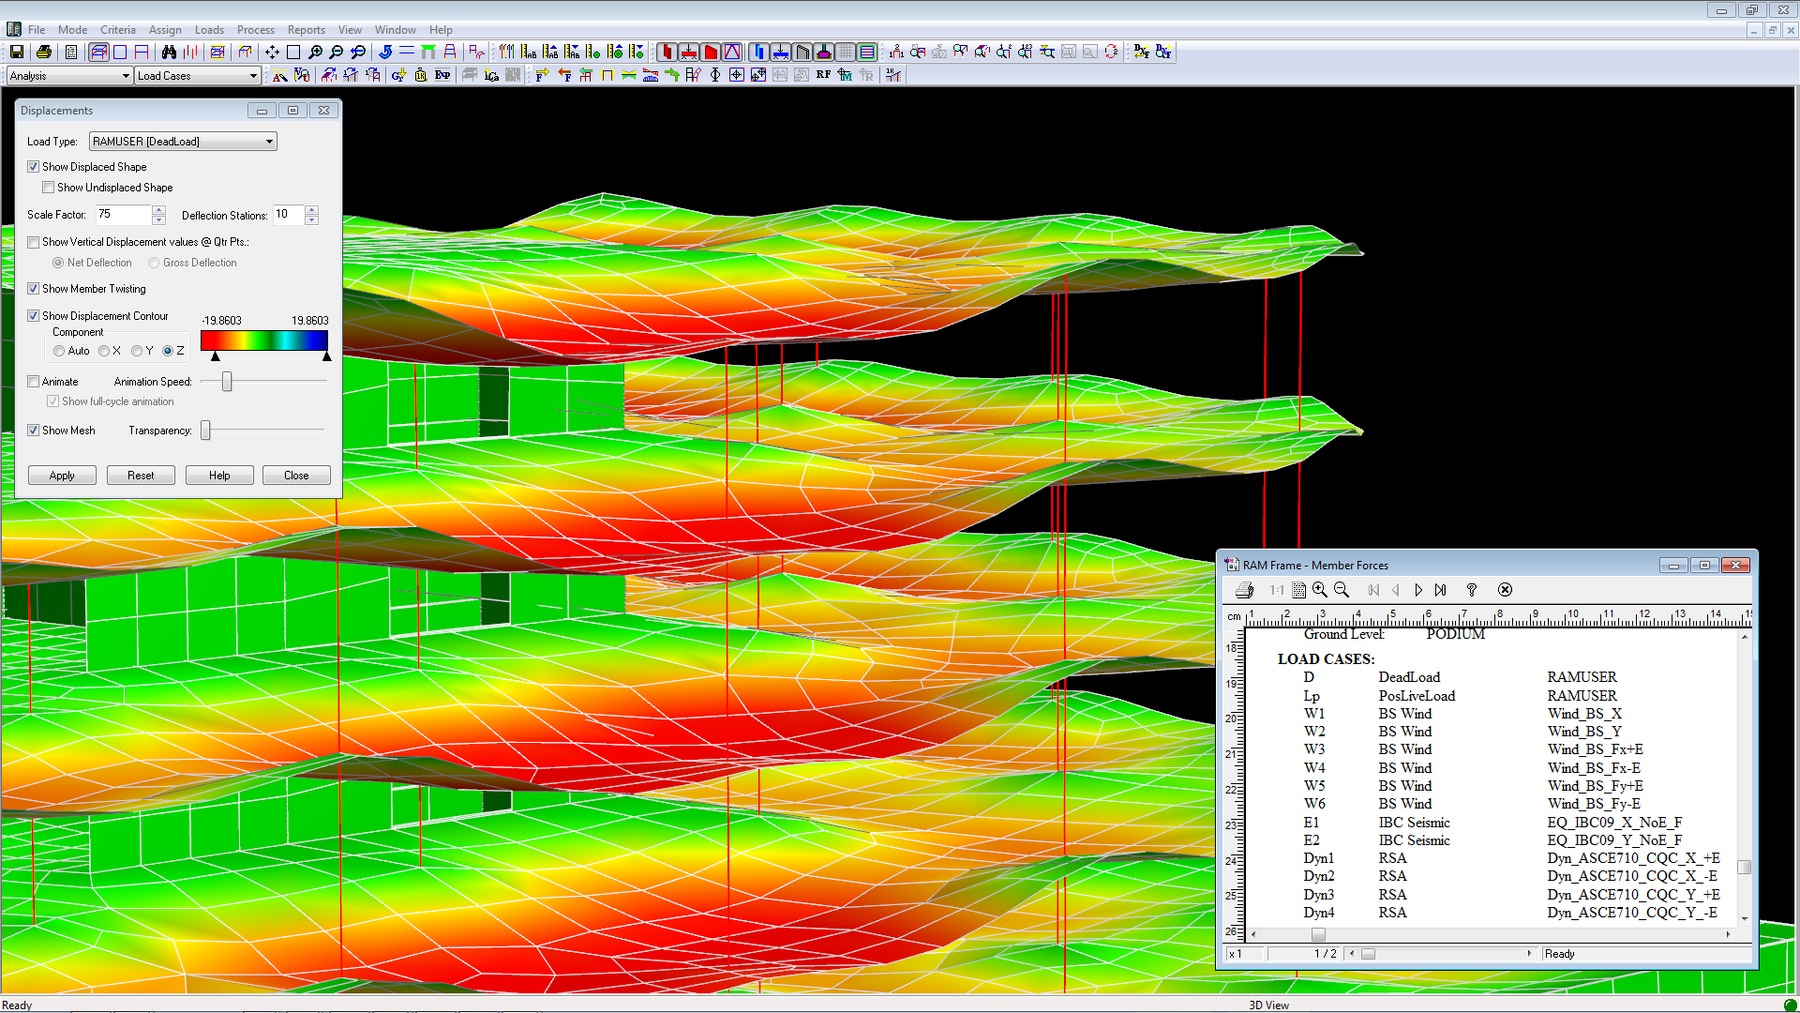Click the binoculars Find icon
Image resolution: width=1800 pixels, height=1013 pixels.
tap(169, 52)
